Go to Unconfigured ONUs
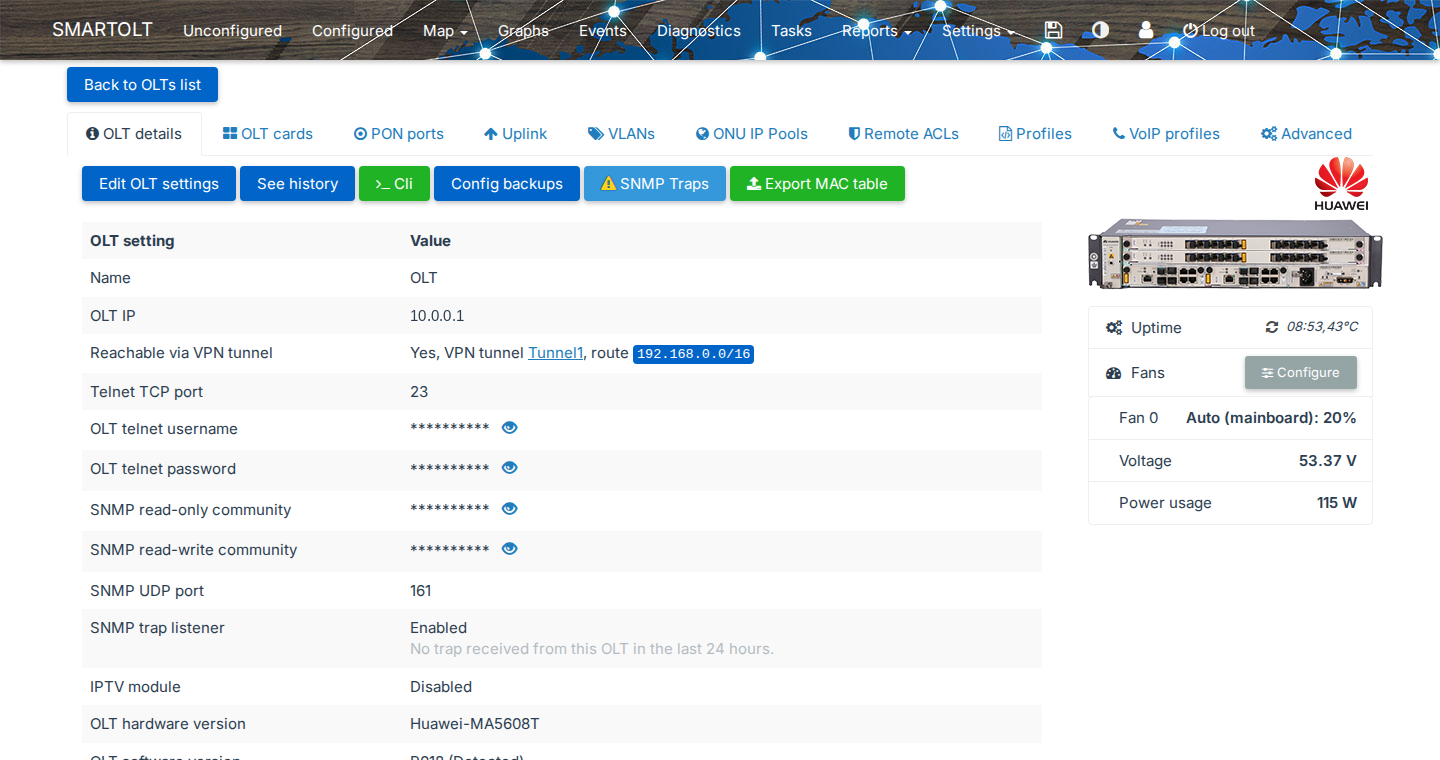This screenshot has height=760, width=1440. (x=232, y=31)
